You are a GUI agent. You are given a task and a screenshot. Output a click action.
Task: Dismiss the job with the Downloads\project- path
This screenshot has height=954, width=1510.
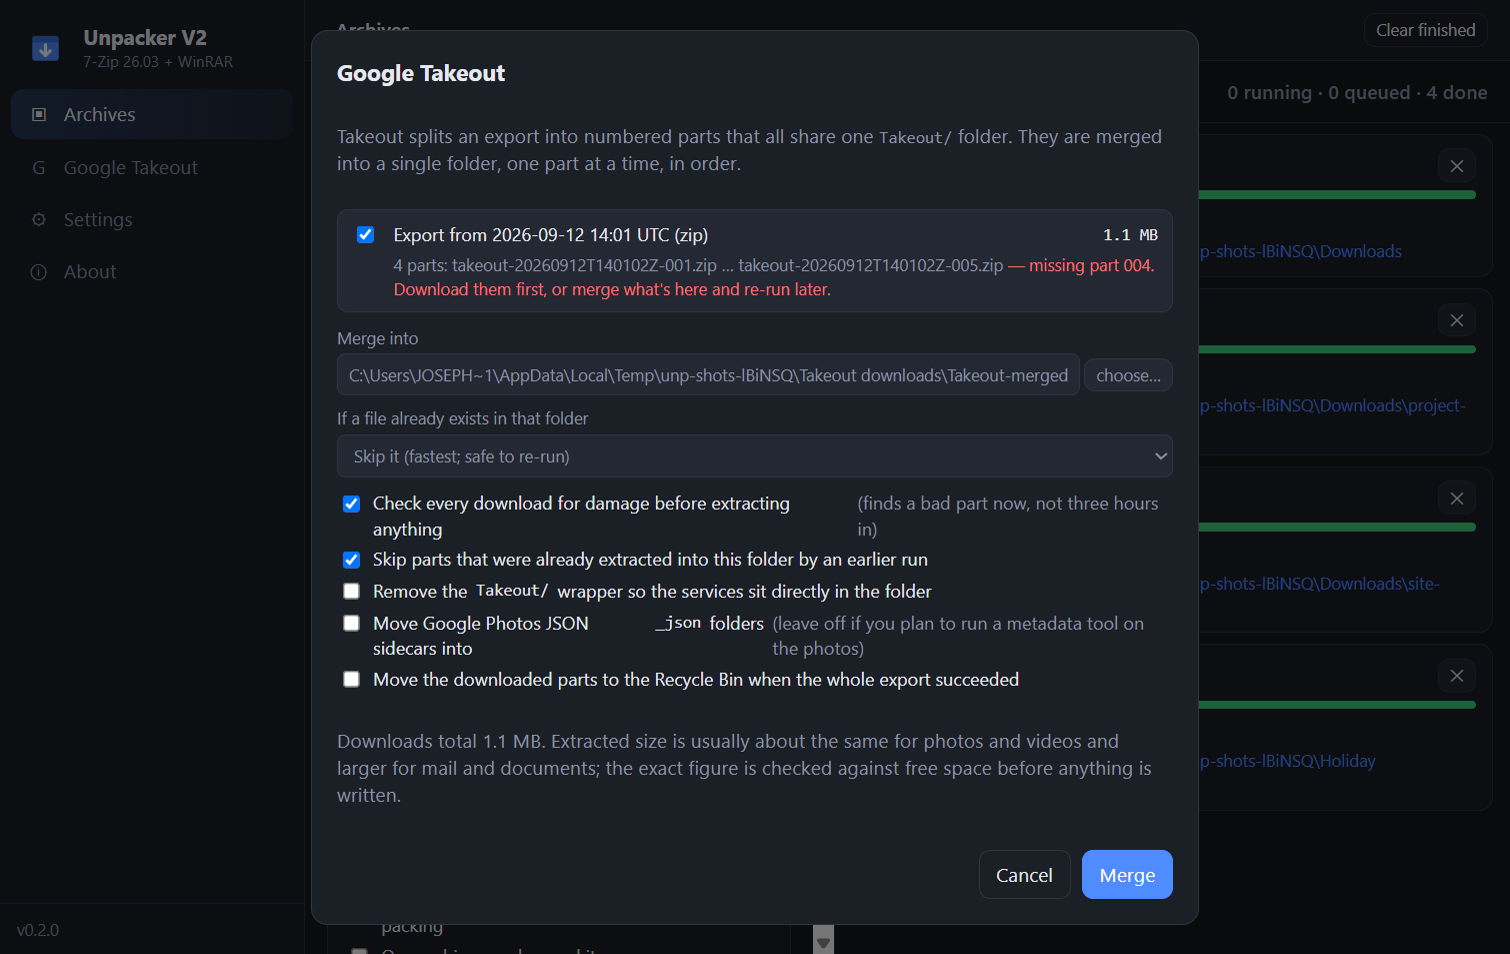[x=1456, y=320]
